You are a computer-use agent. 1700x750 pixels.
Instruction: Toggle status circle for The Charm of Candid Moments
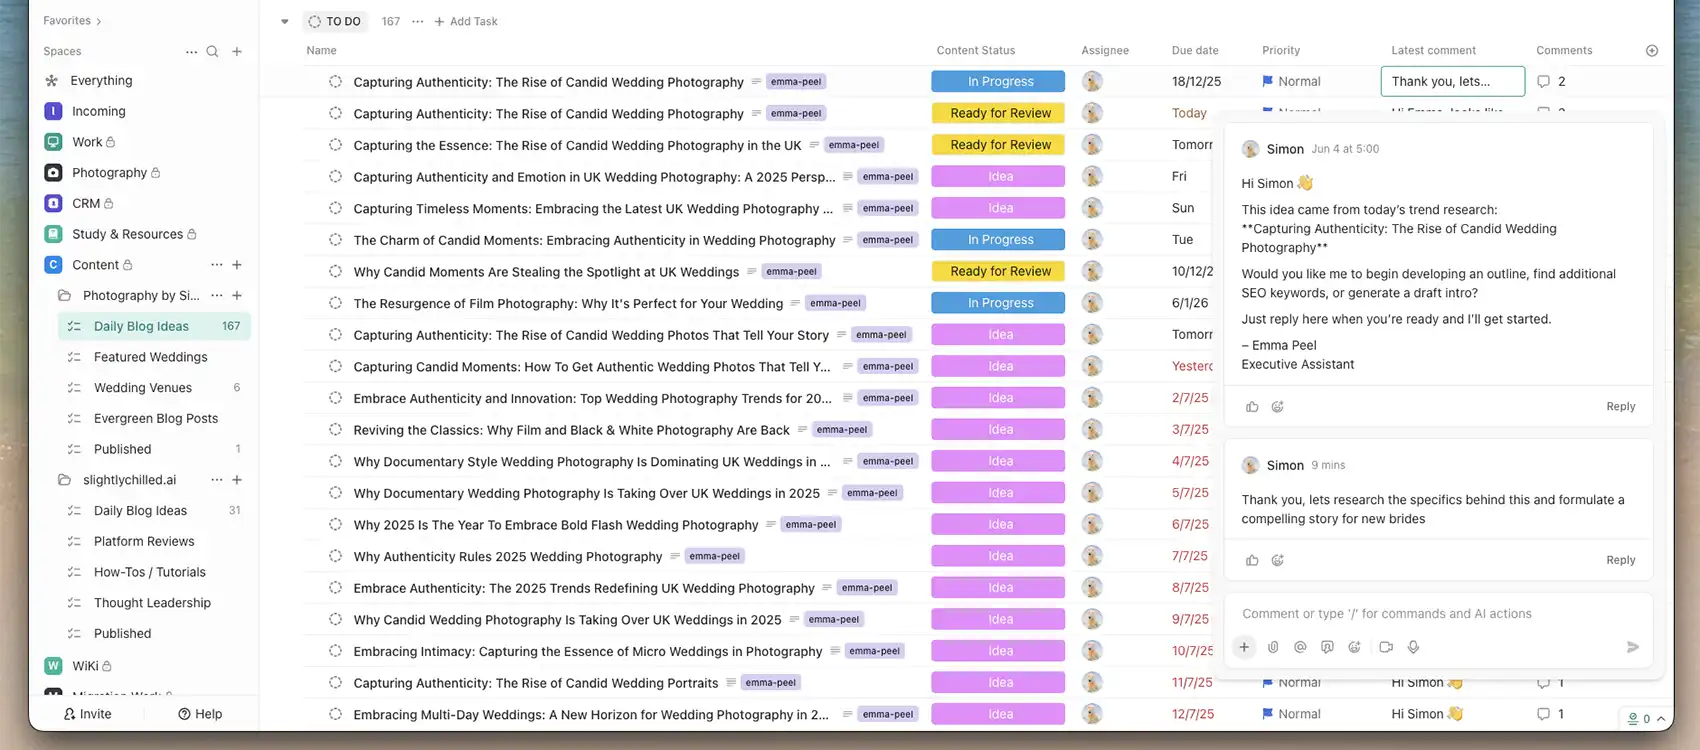(335, 240)
